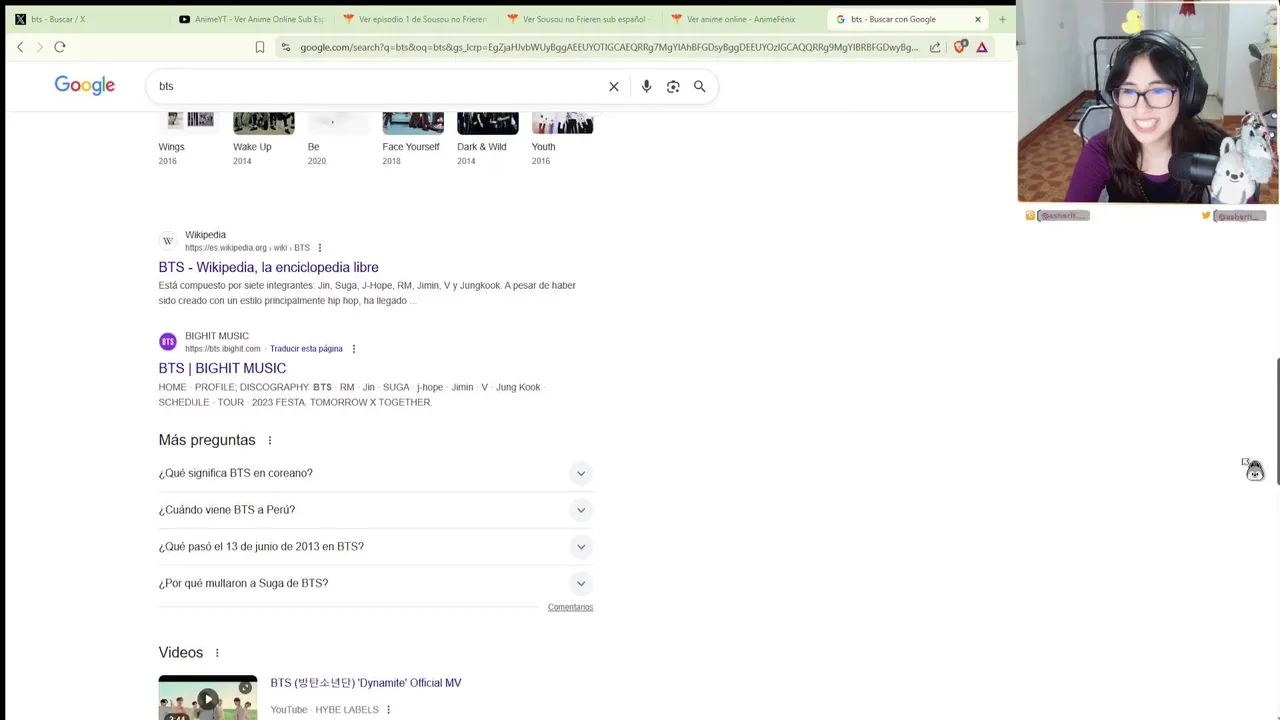Click the BTS purple favicon icon
Image resolution: width=1280 pixels, height=720 pixels.
point(168,342)
